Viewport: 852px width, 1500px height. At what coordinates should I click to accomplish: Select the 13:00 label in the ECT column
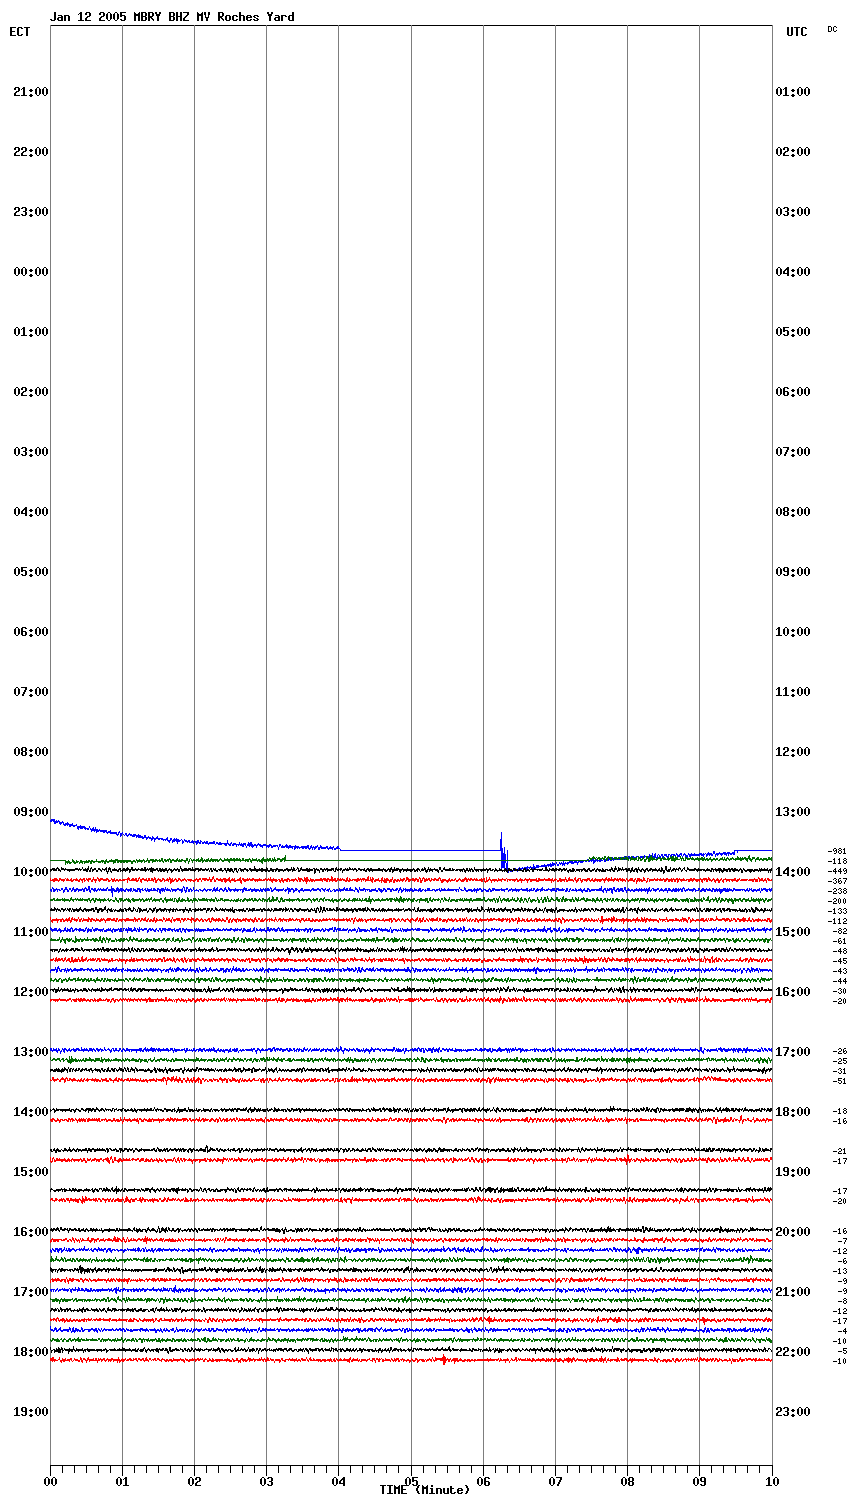[x=31, y=1052]
